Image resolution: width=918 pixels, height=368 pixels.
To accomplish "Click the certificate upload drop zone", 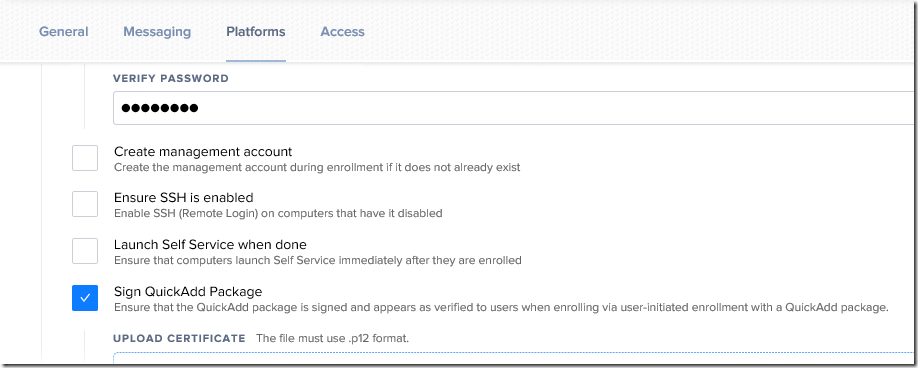I will [515, 360].
